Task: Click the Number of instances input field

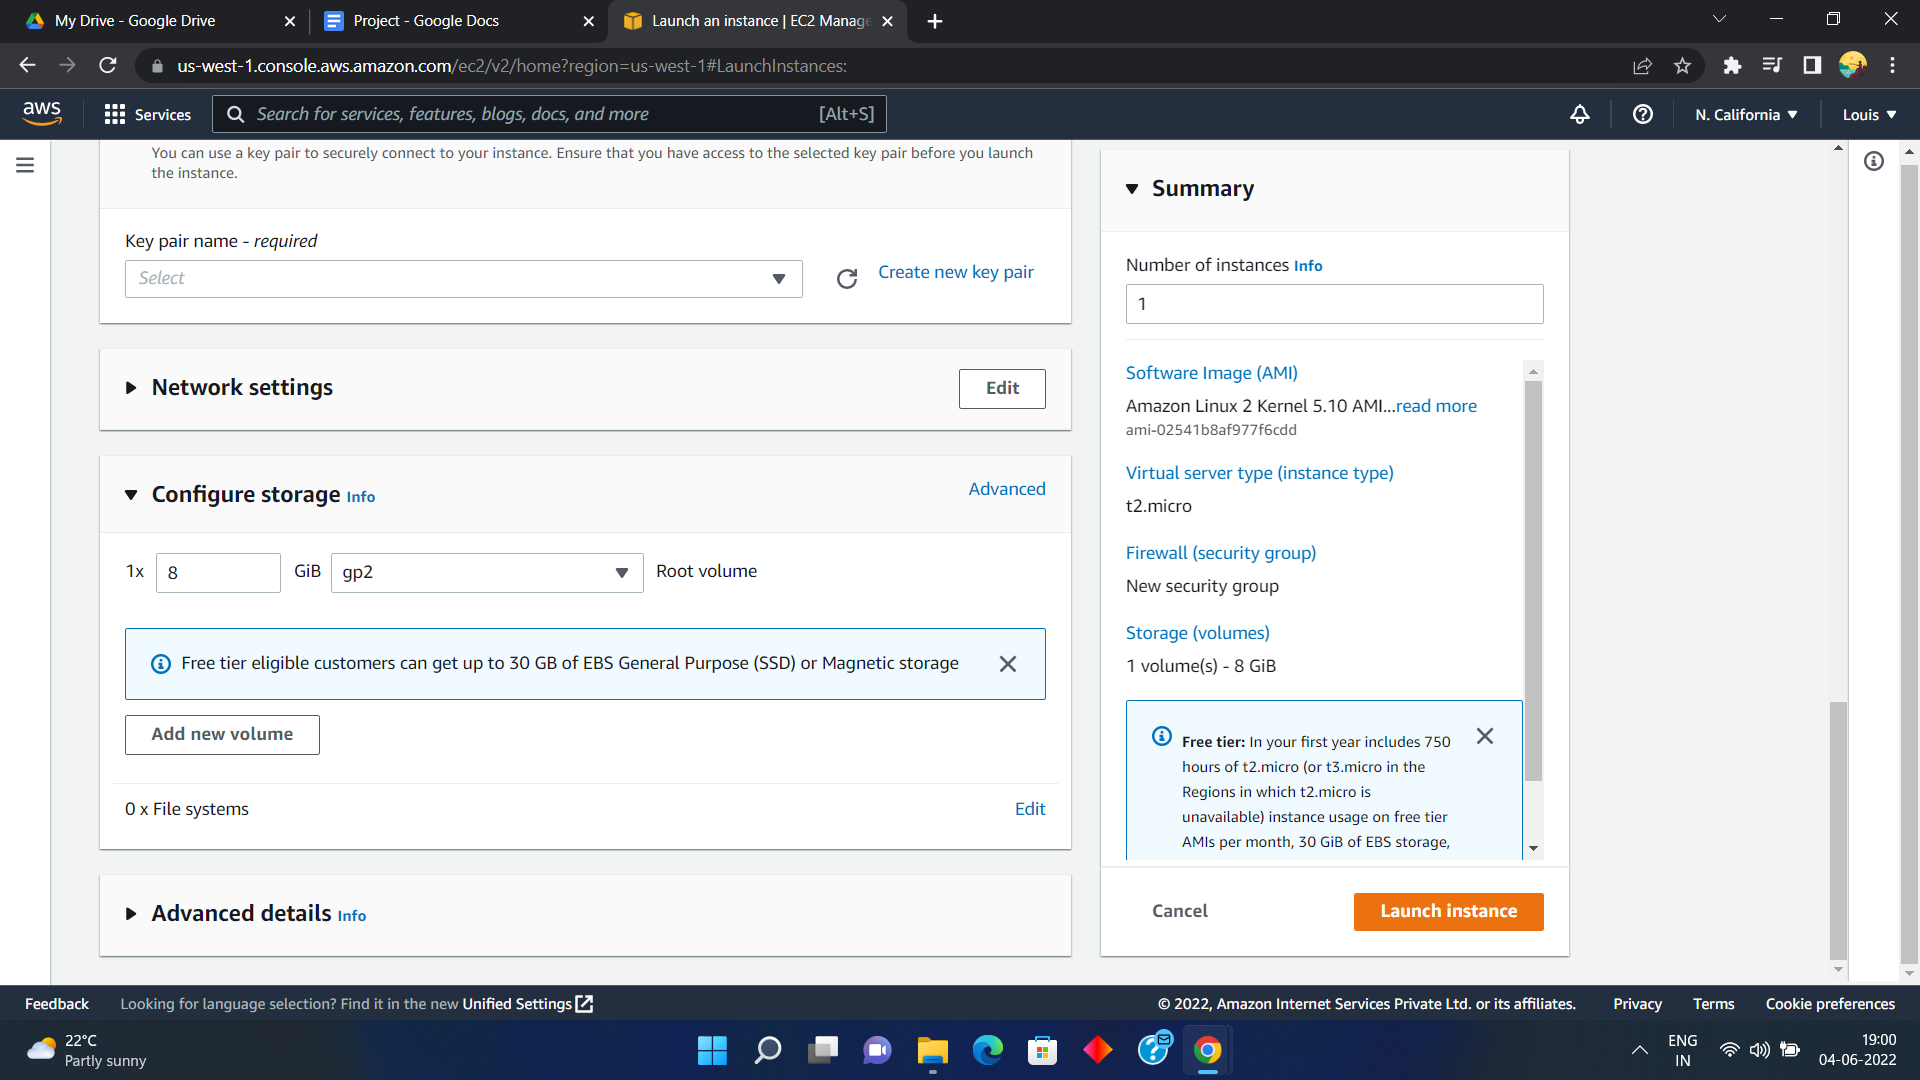Action: 1334,304
